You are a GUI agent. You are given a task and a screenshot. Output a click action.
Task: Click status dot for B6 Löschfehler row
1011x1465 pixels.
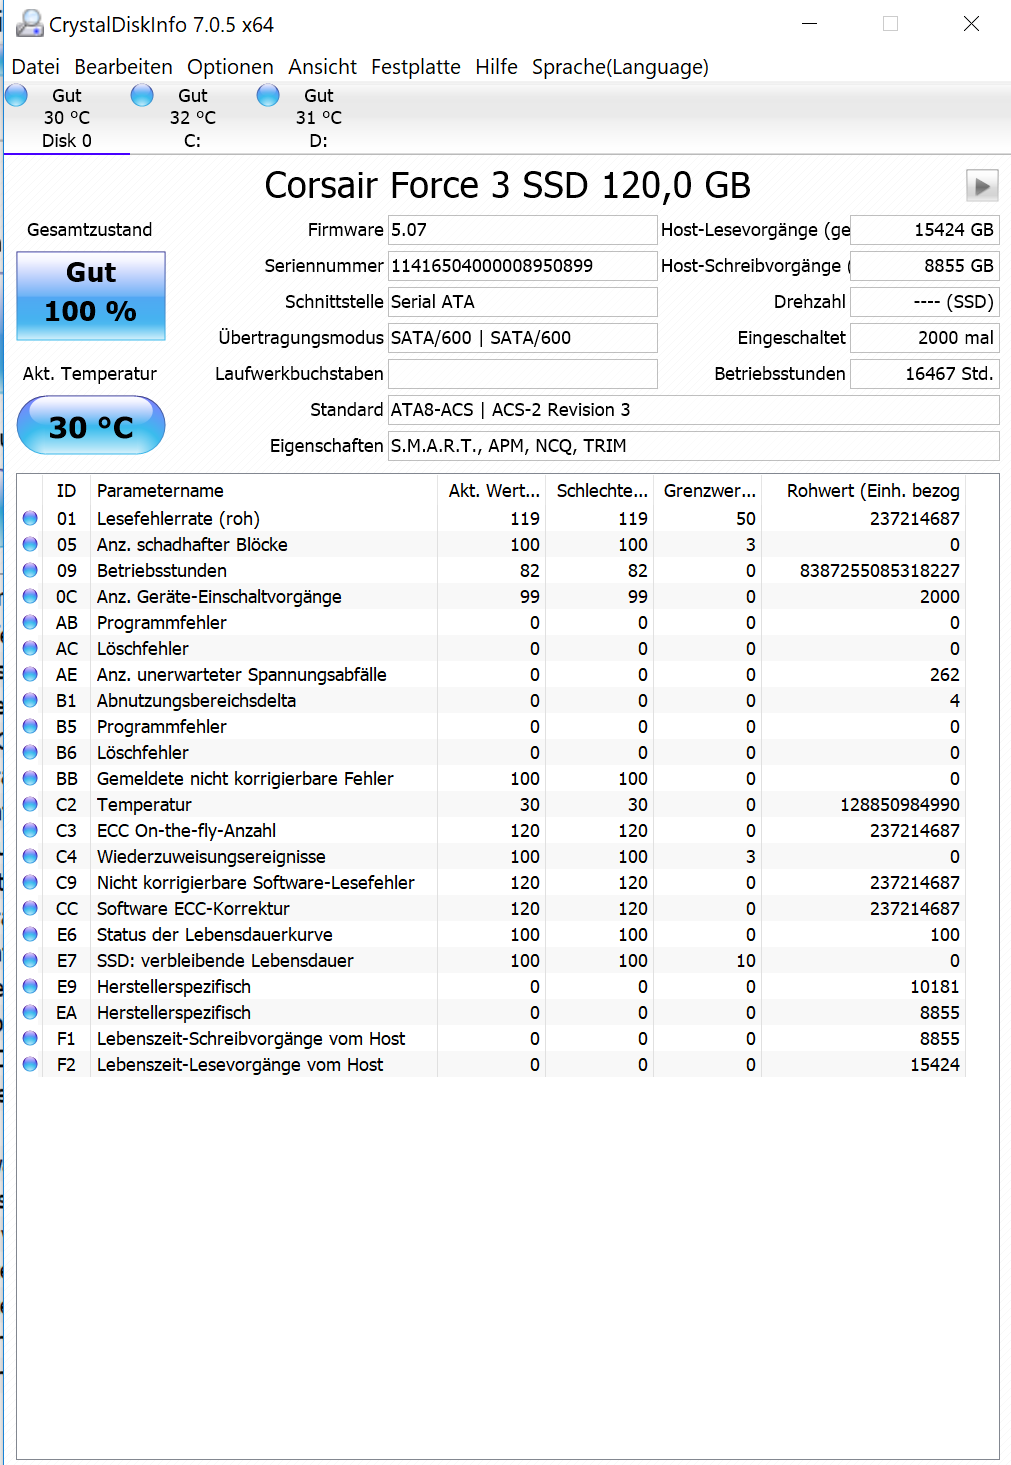[30, 752]
